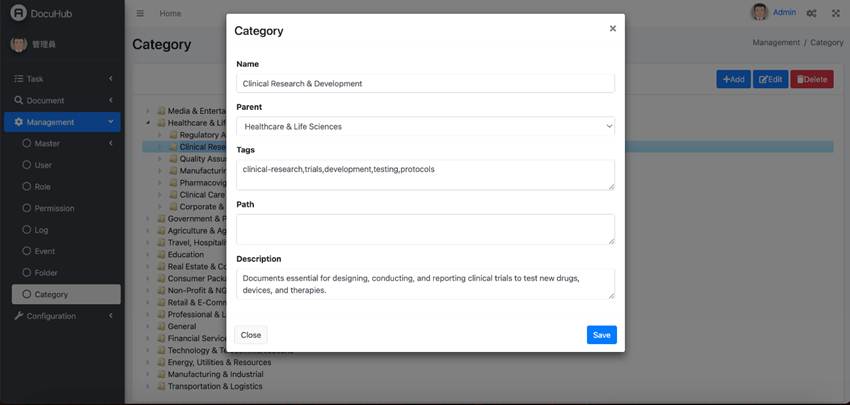Open the Parent dropdown showing Healthcare & Life Sciences

(426, 126)
